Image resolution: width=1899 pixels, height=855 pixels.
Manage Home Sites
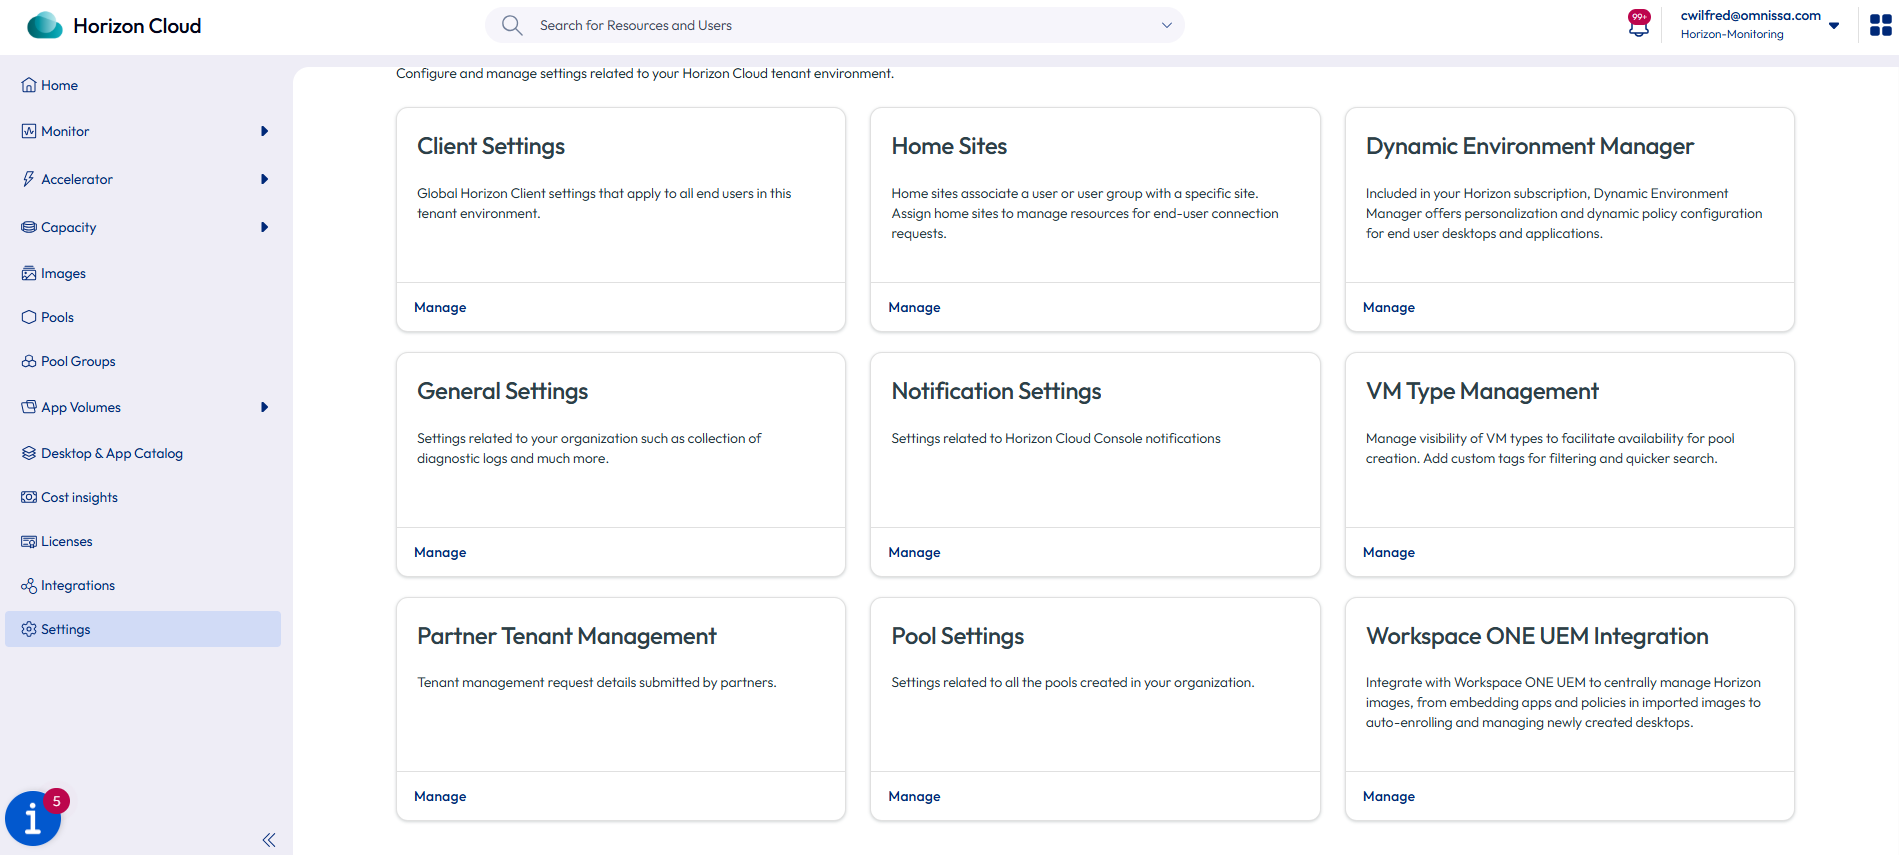(914, 307)
